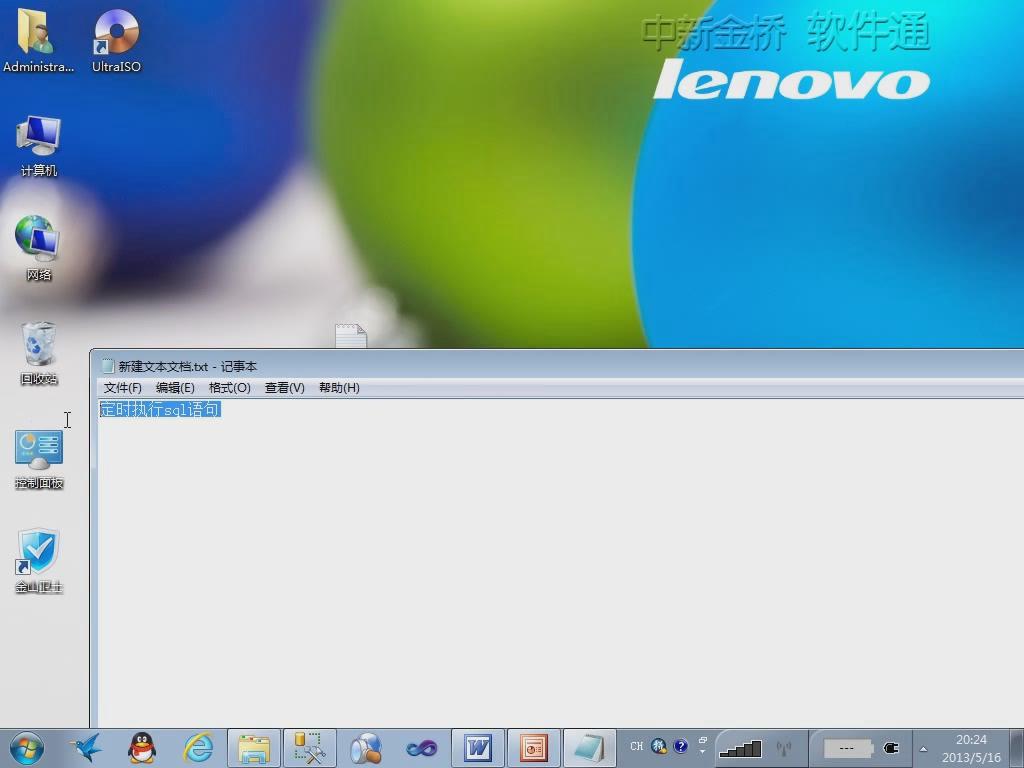Click the input method icon beside CH
The height and width of the screenshot is (768, 1024).
[x=659, y=746]
